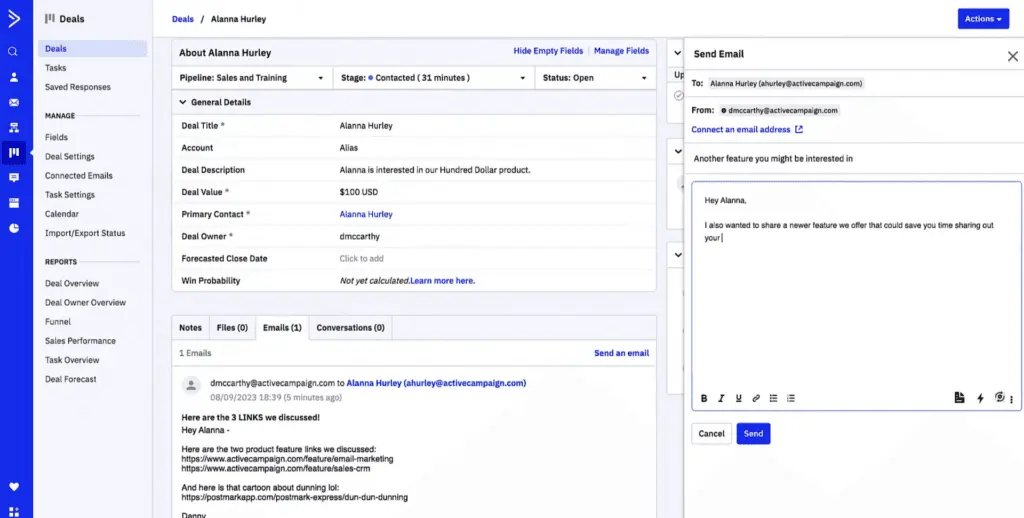Close the Send Email panel
The height and width of the screenshot is (518, 1024).
click(x=1012, y=57)
